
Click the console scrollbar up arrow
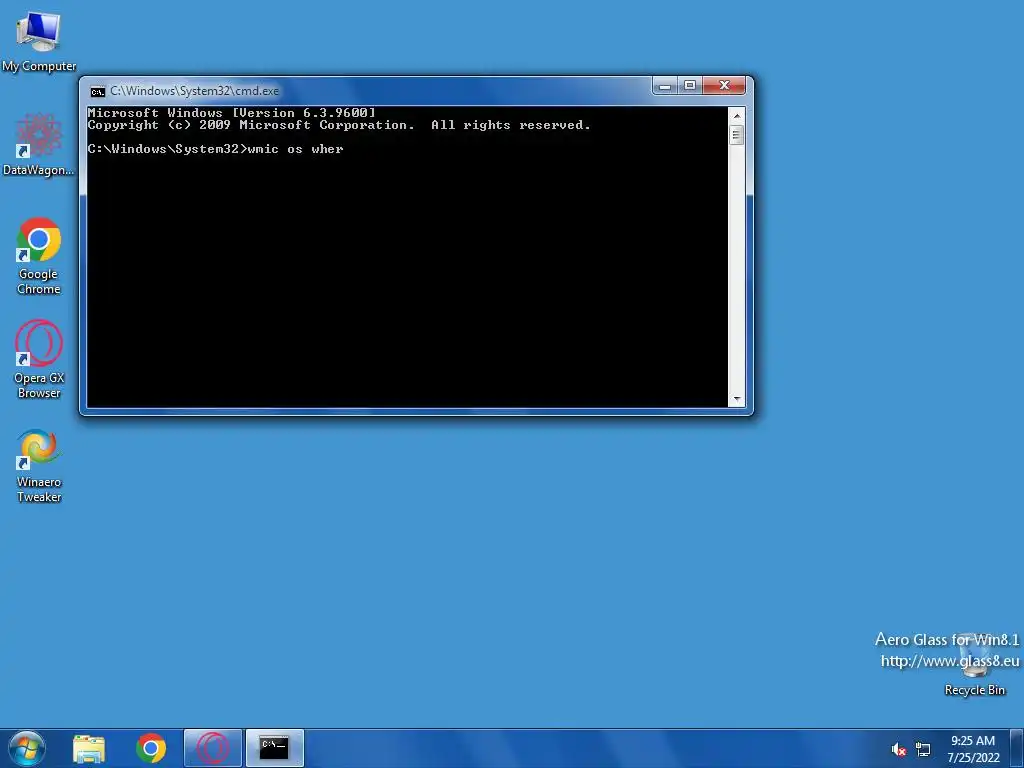click(x=737, y=116)
